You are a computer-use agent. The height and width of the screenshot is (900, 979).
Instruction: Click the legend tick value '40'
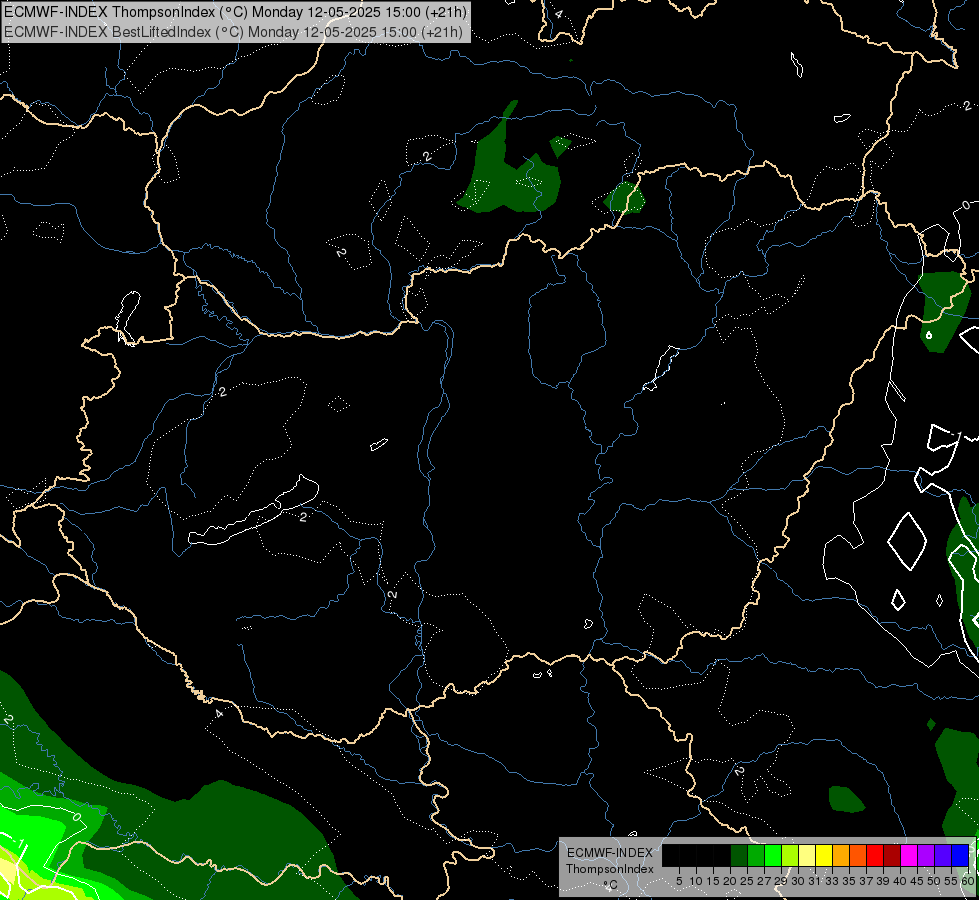point(900,881)
